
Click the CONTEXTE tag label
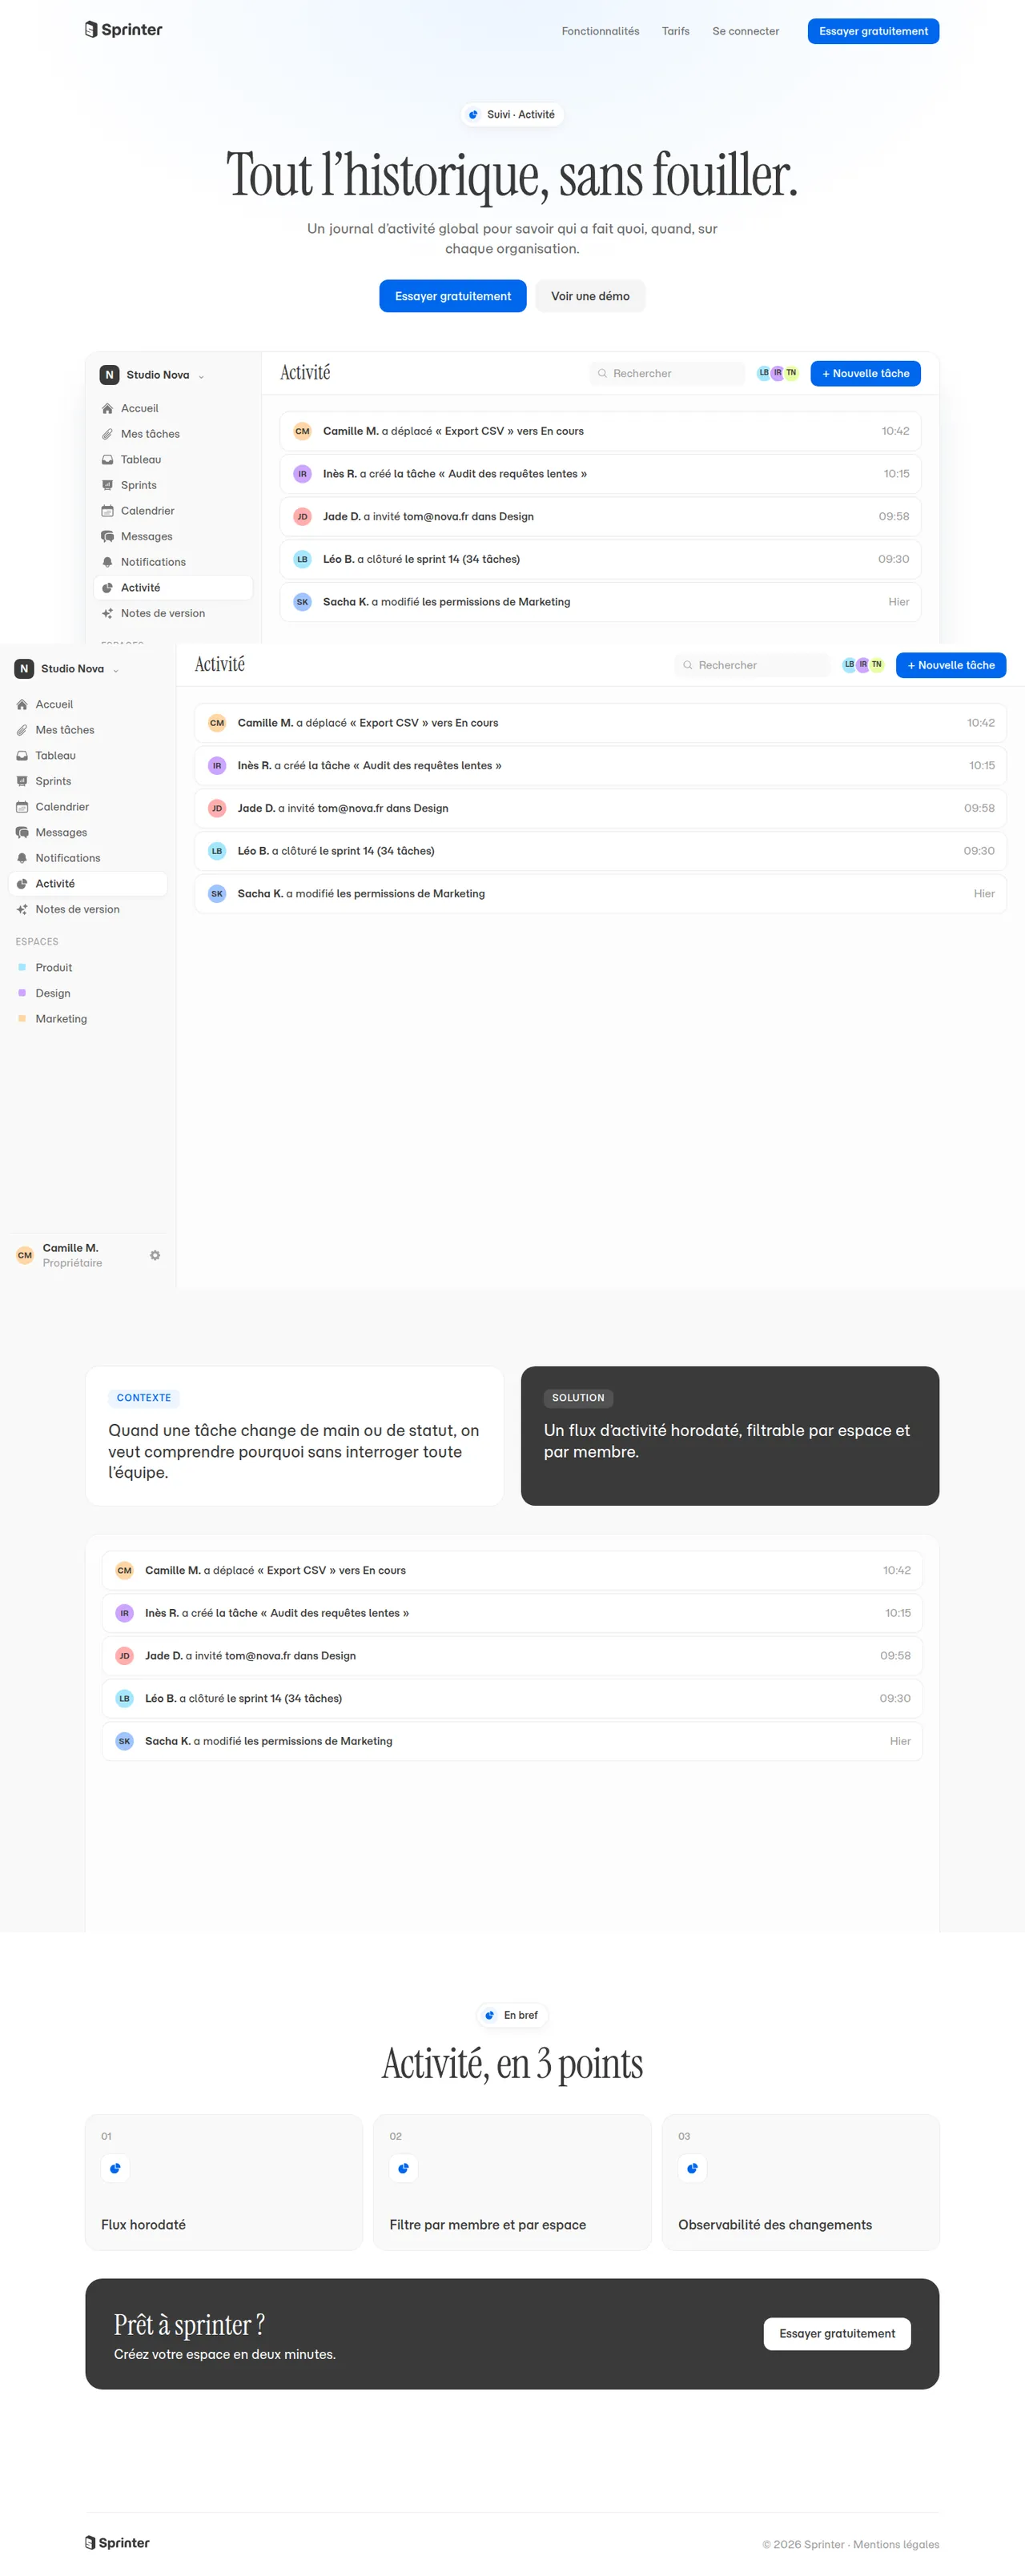point(144,1398)
